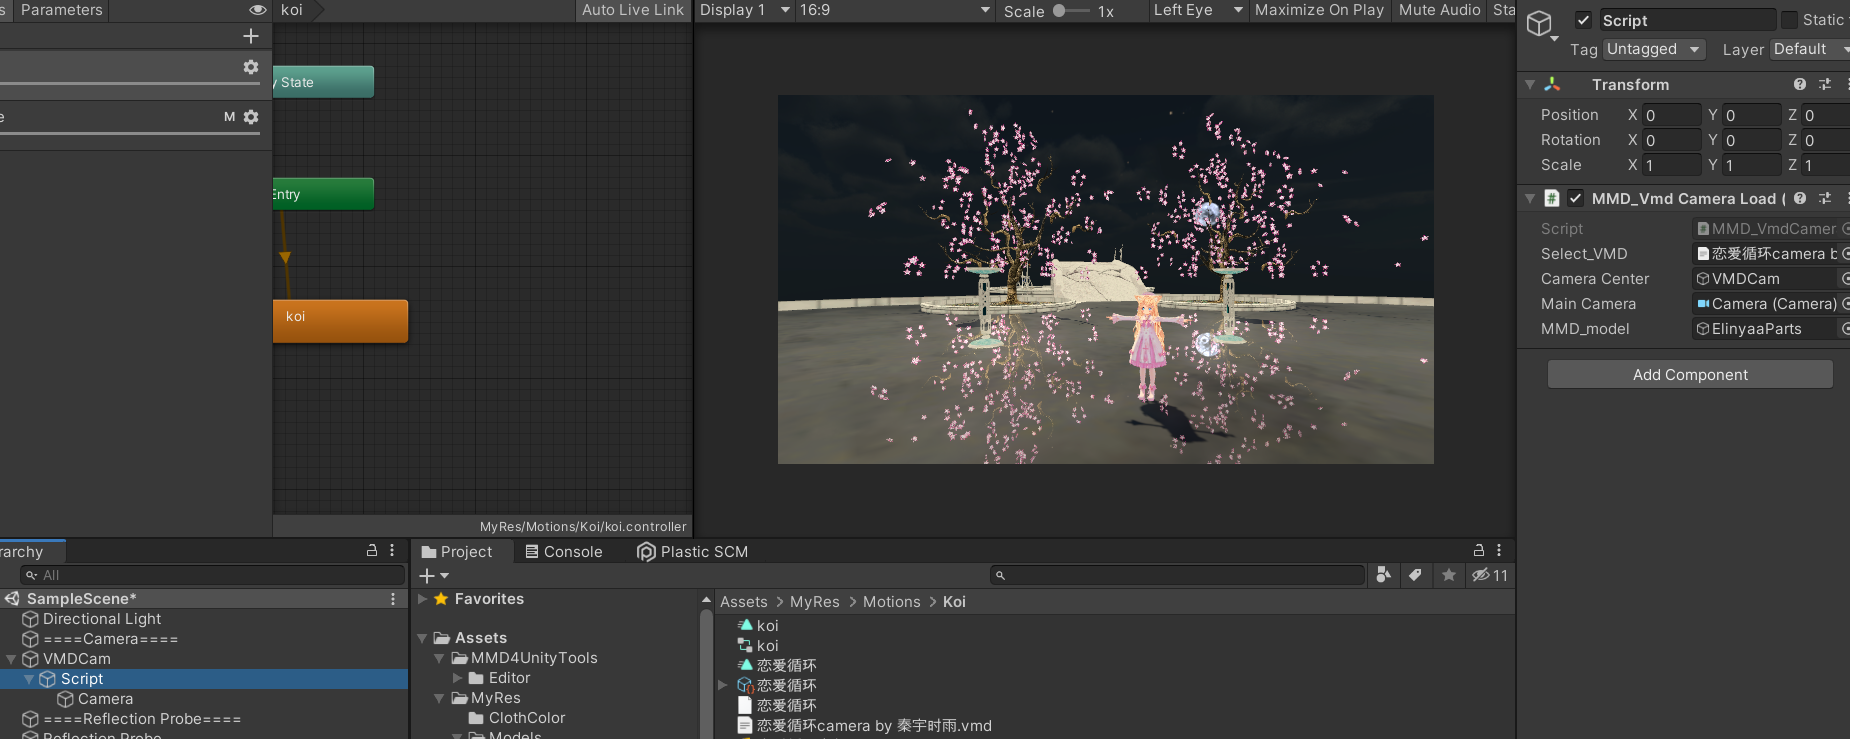
Task: Open Transform component preset selector icon
Action: pos(1825,85)
